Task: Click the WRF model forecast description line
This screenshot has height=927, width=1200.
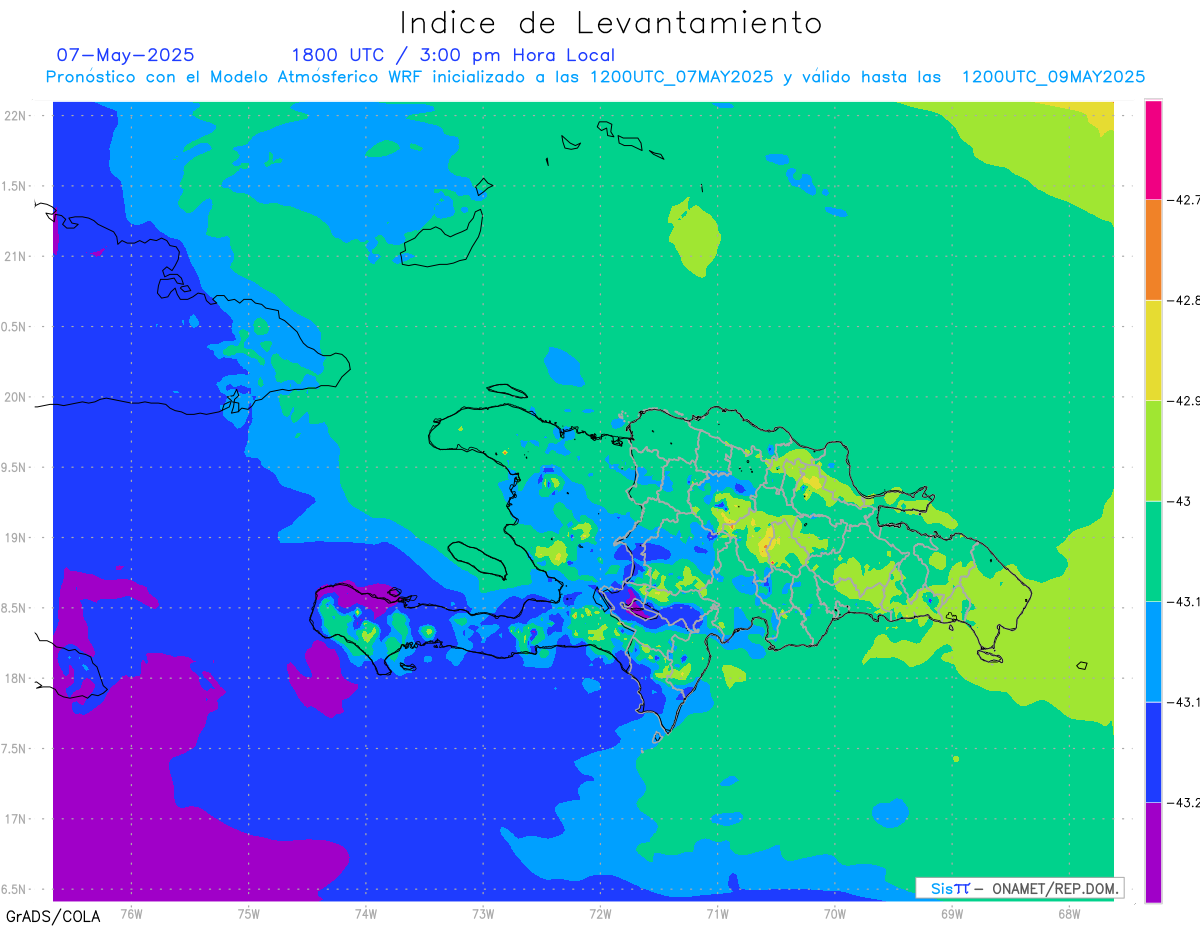Action: (x=595, y=77)
